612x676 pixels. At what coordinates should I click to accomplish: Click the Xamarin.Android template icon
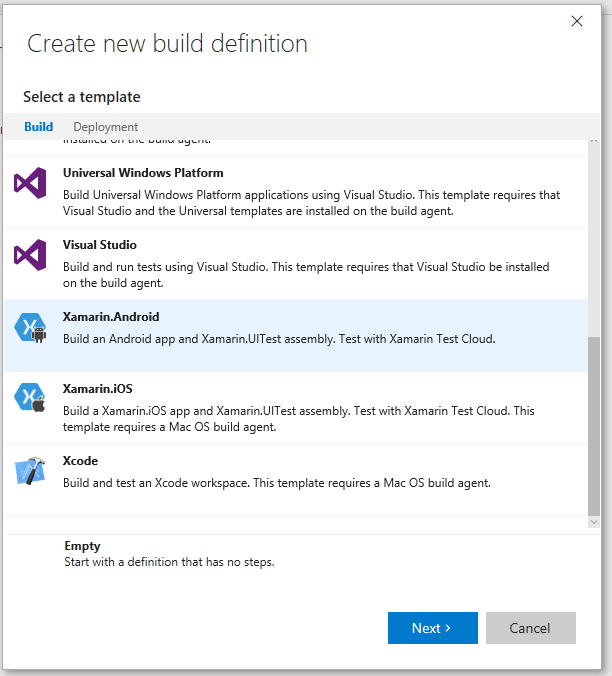(30, 328)
